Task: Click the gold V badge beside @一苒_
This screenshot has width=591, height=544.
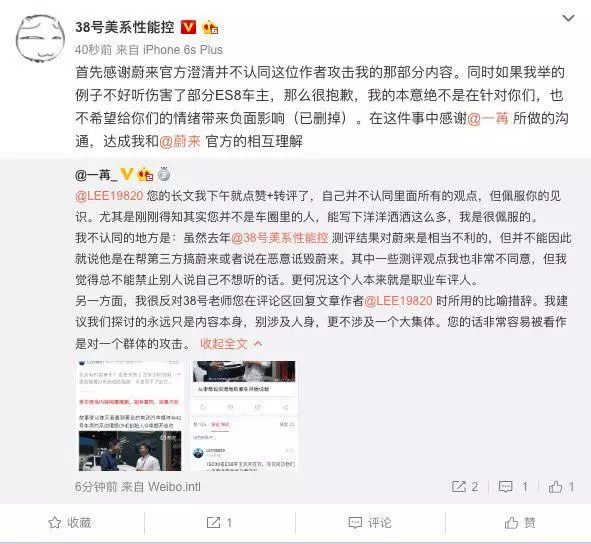Action: pos(126,174)
